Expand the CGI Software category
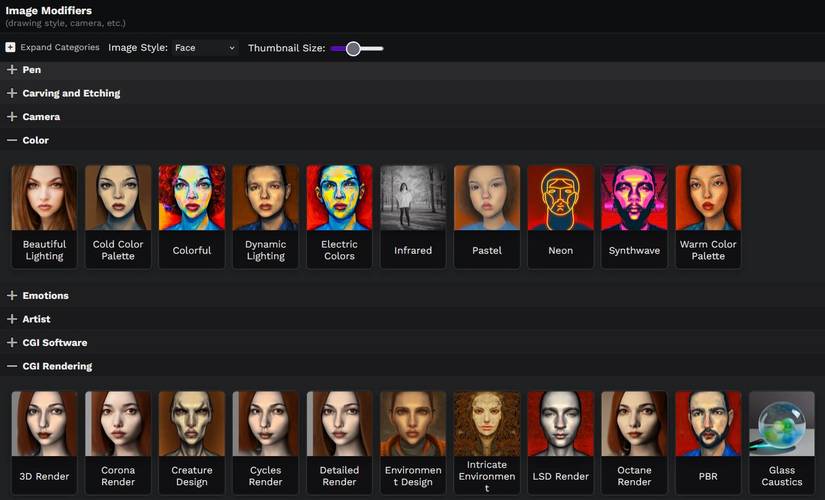This screenshot has height=500, width=825. coord(412,343)
